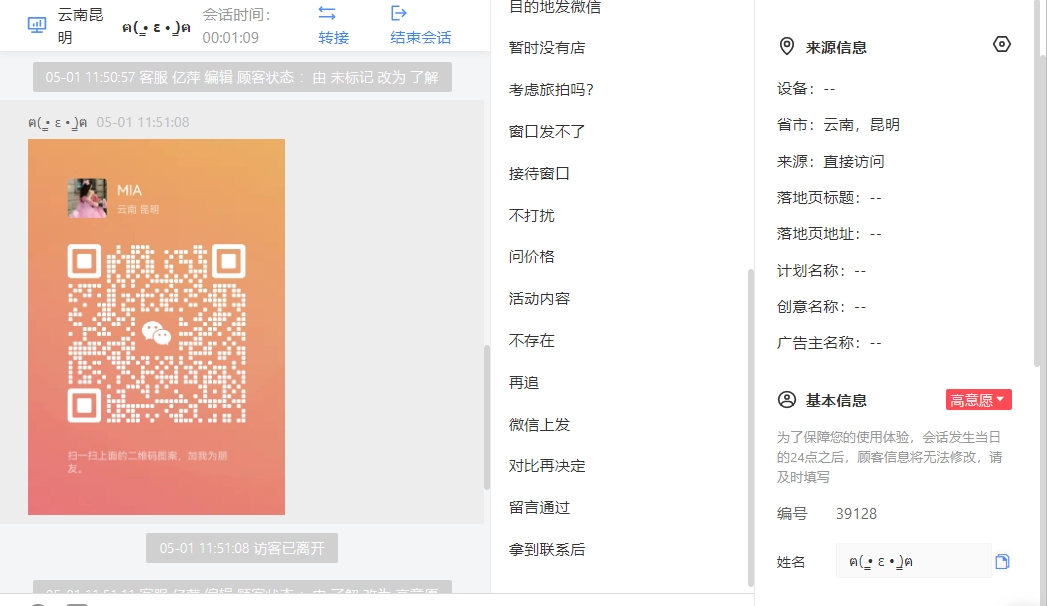Click the 来源: 直接访问 row
The image size is (1047, 606).
(830, 162)
